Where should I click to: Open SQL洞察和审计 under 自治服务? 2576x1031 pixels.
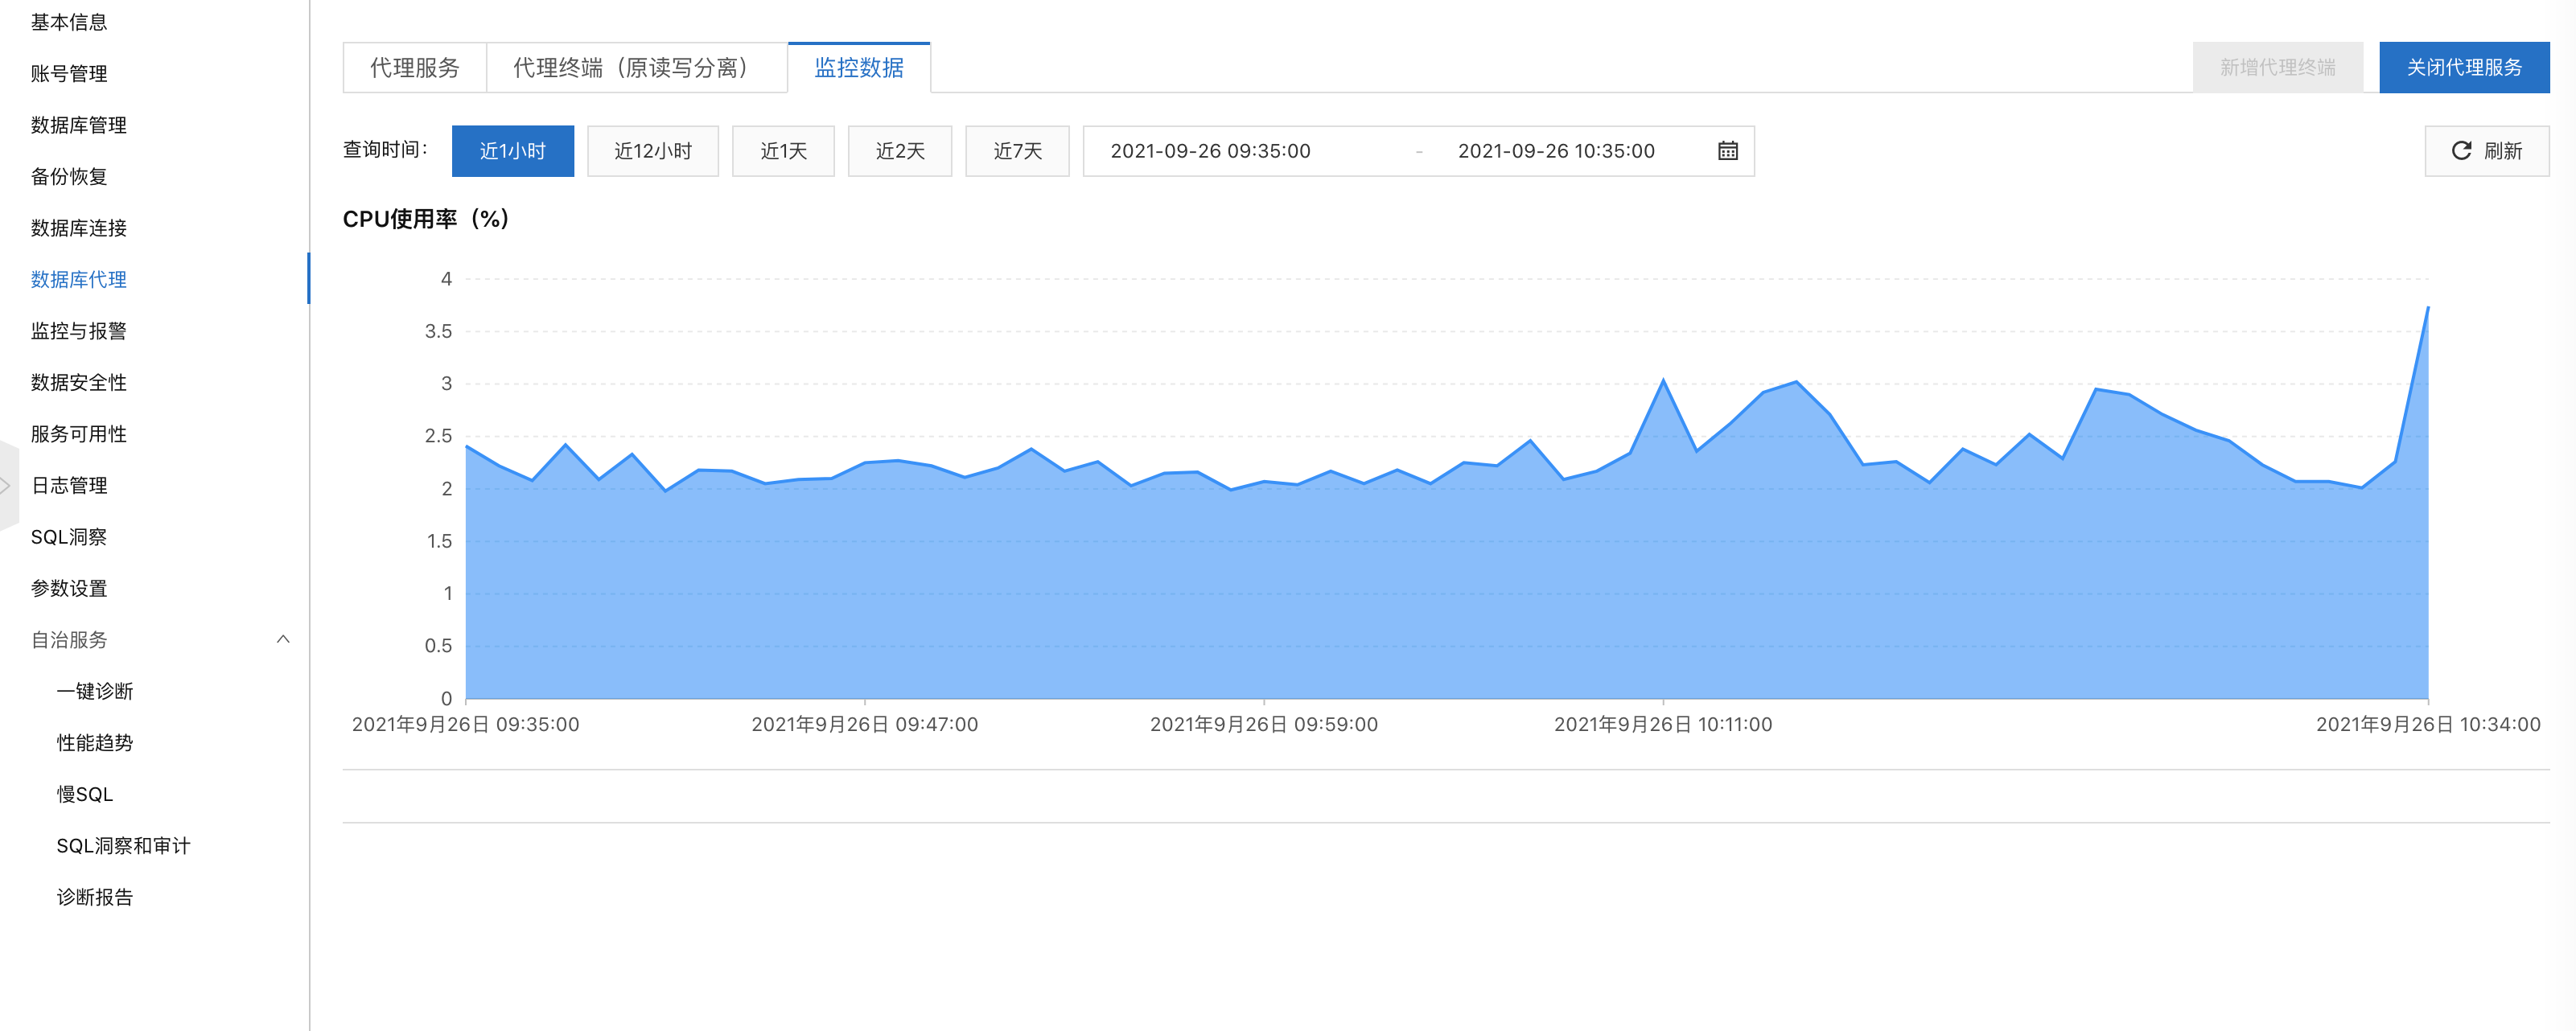tap(123, 846)
